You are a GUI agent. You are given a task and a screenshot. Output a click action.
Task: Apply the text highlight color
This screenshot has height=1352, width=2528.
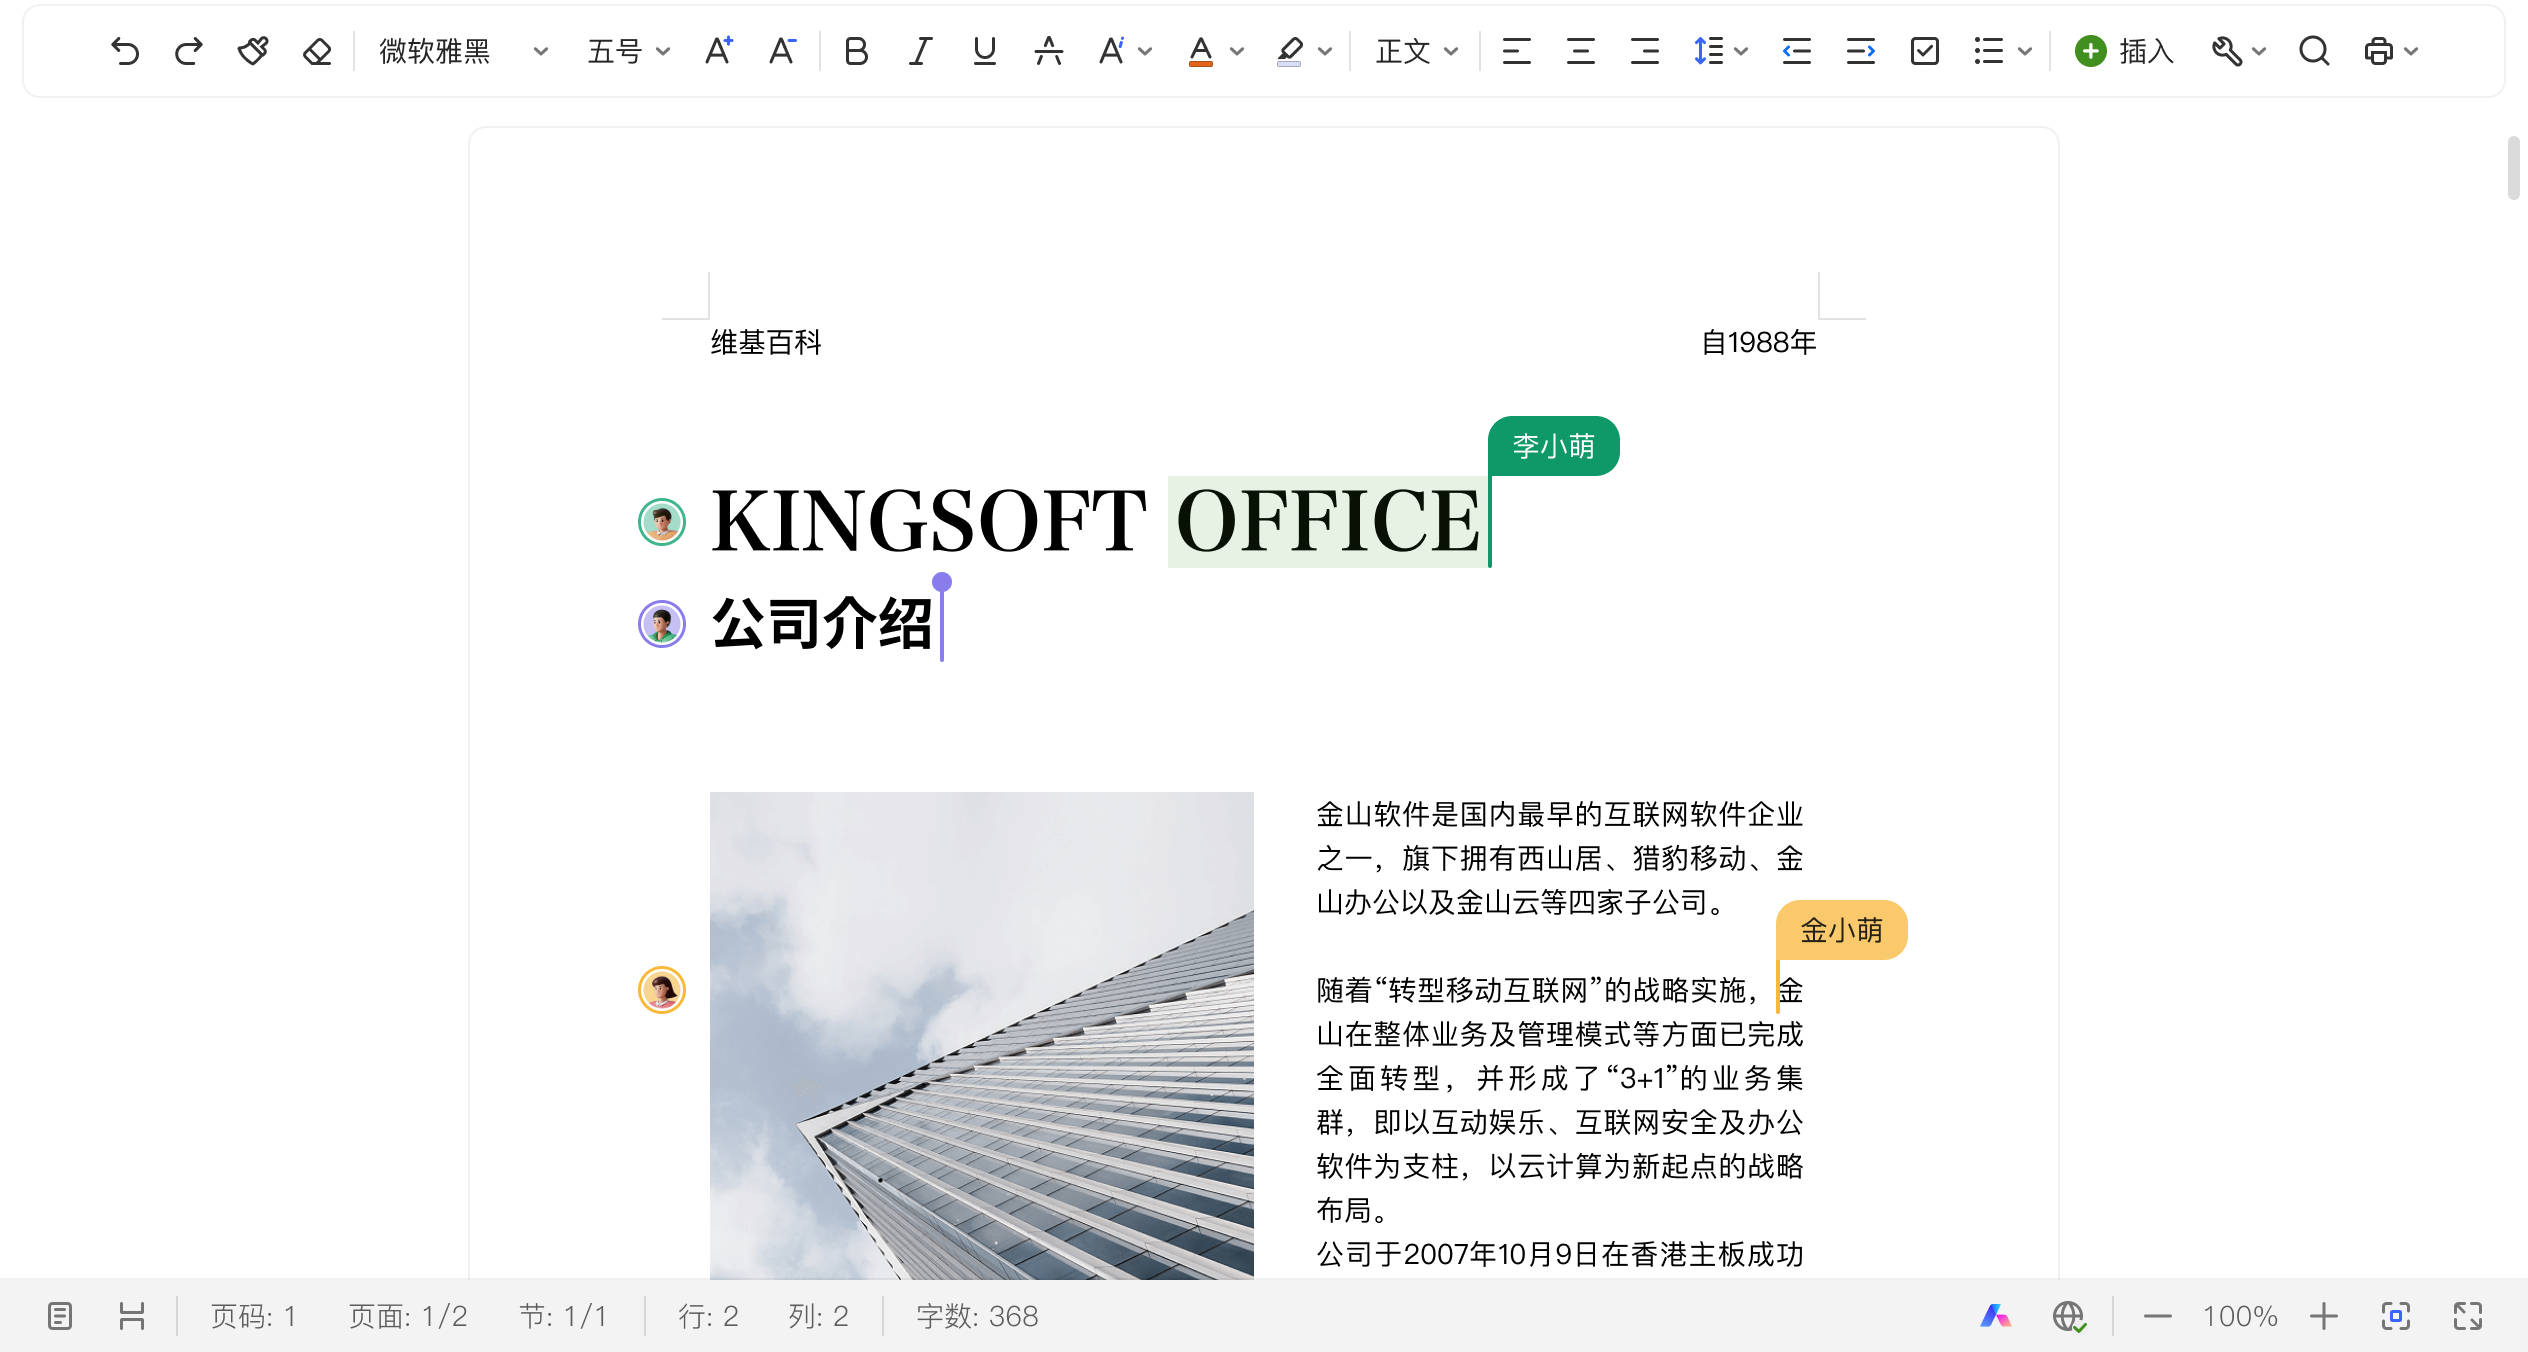[1290, 51]
